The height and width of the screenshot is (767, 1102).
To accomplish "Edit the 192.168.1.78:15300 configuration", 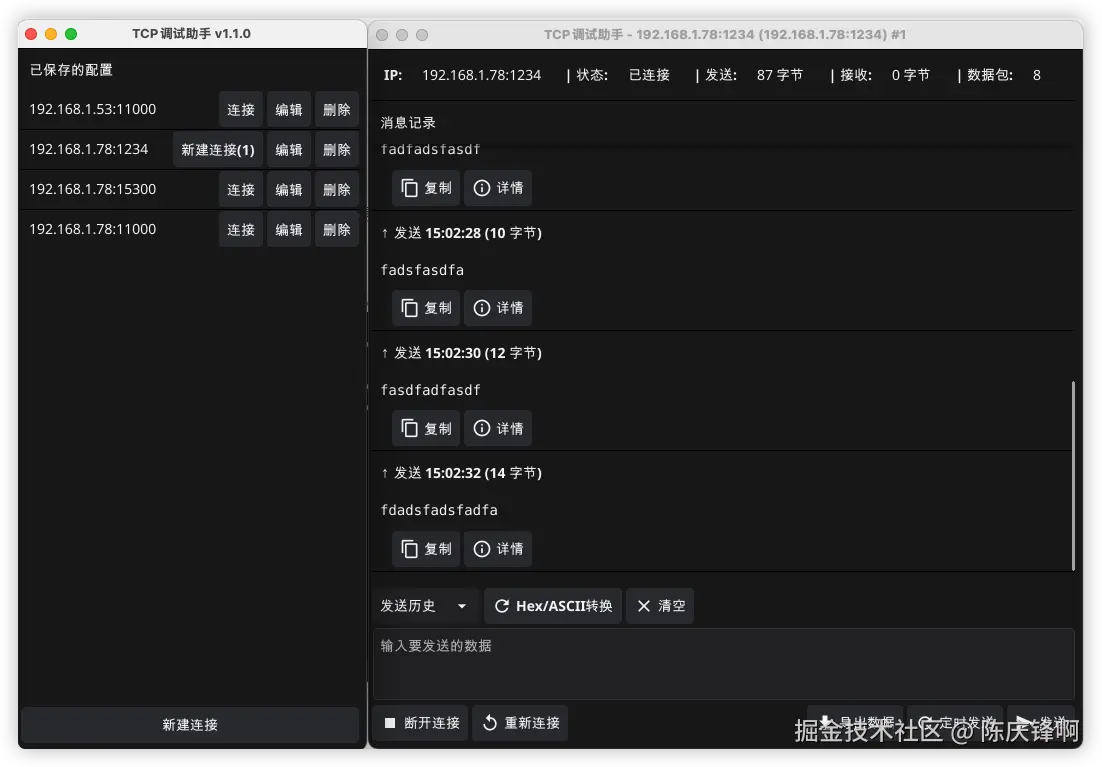I will (288, 189).
